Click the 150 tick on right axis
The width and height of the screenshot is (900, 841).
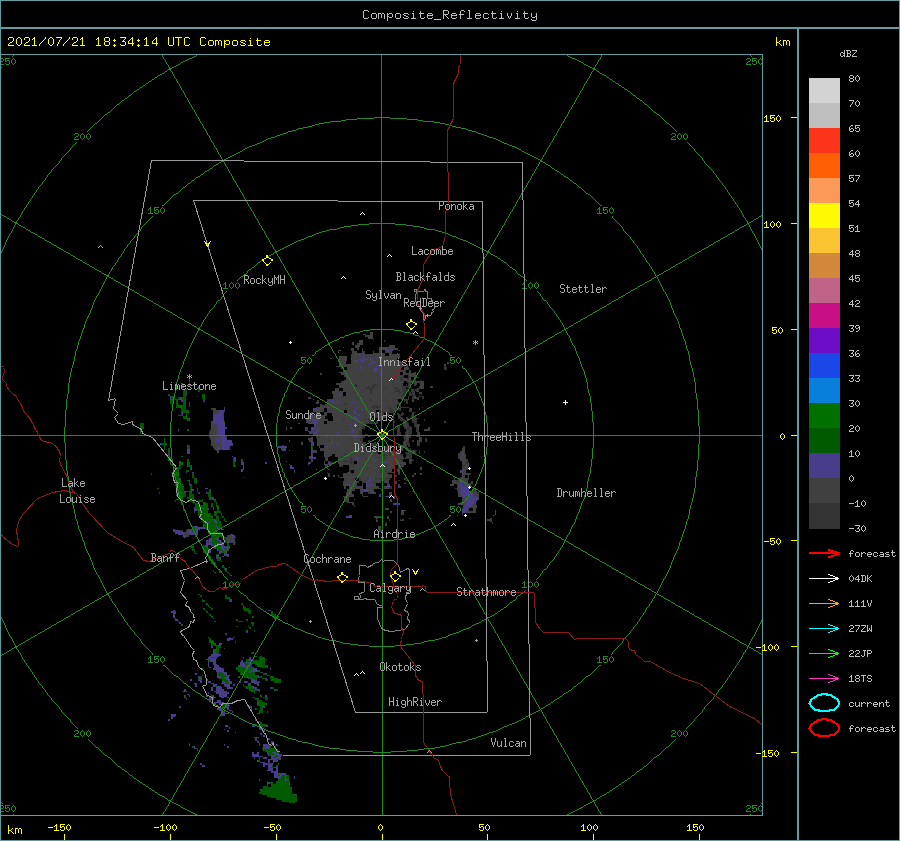[772, 118]
